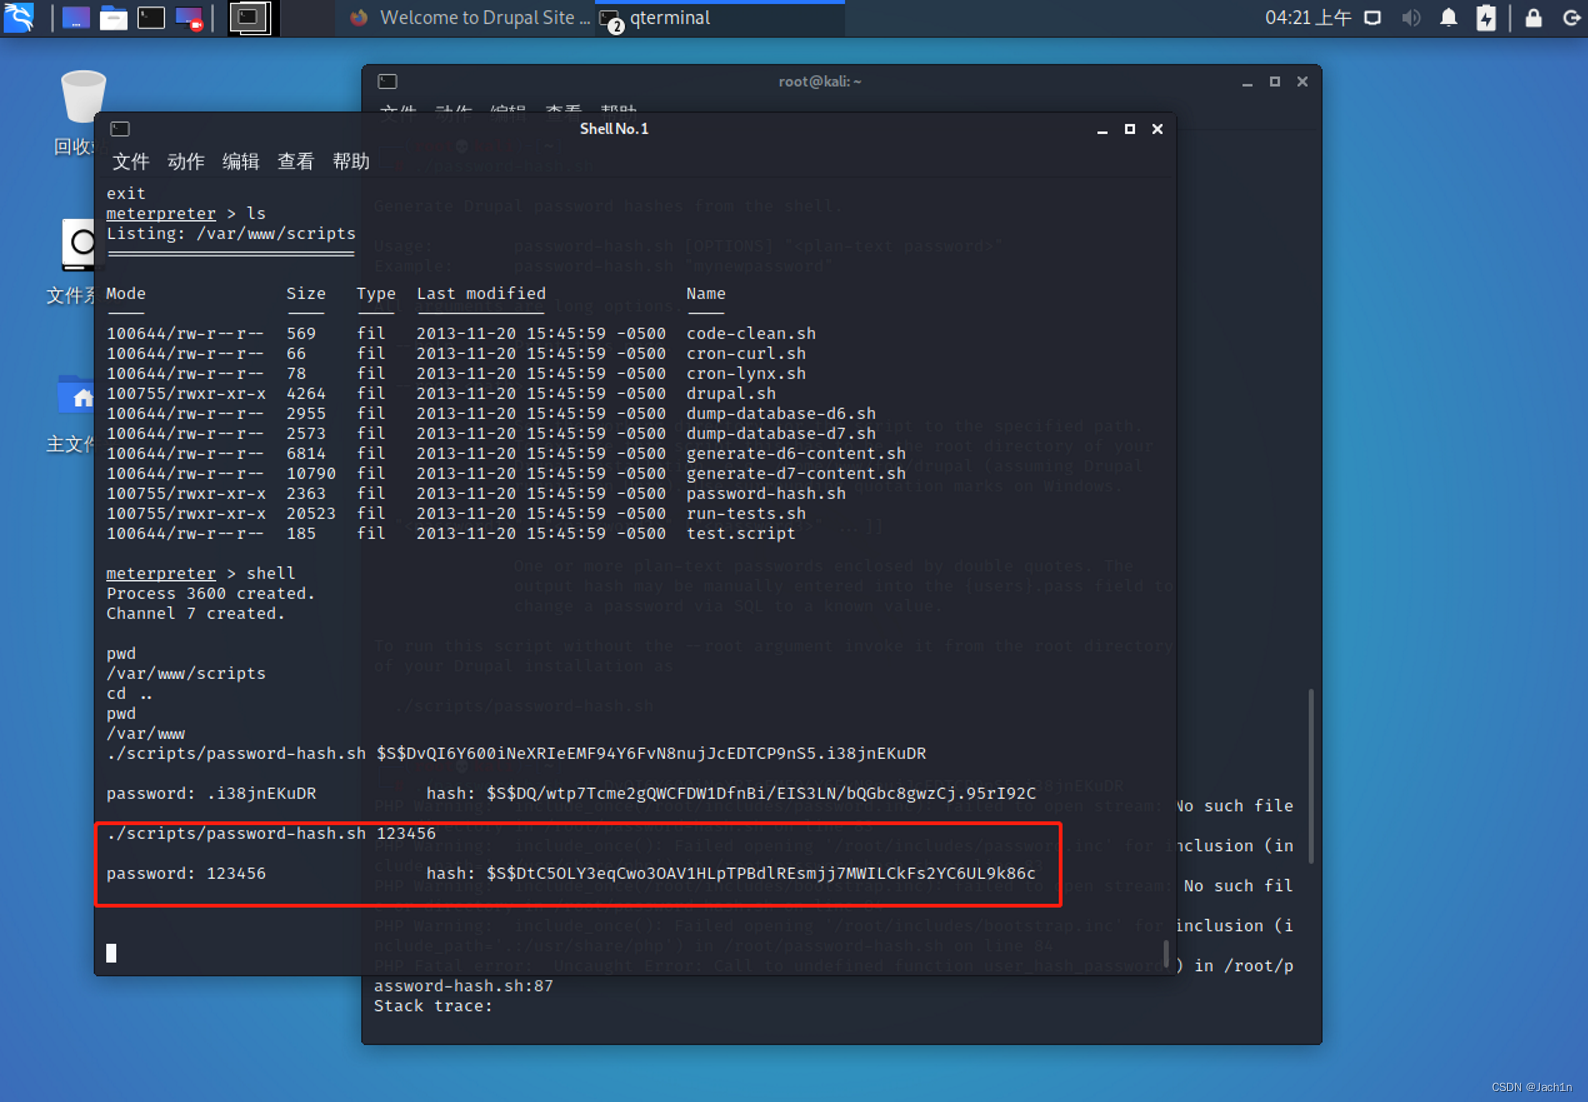Lock the screen with the padlock icon
This screenshot has height=1102, width=1588.
pos(1533,18)
